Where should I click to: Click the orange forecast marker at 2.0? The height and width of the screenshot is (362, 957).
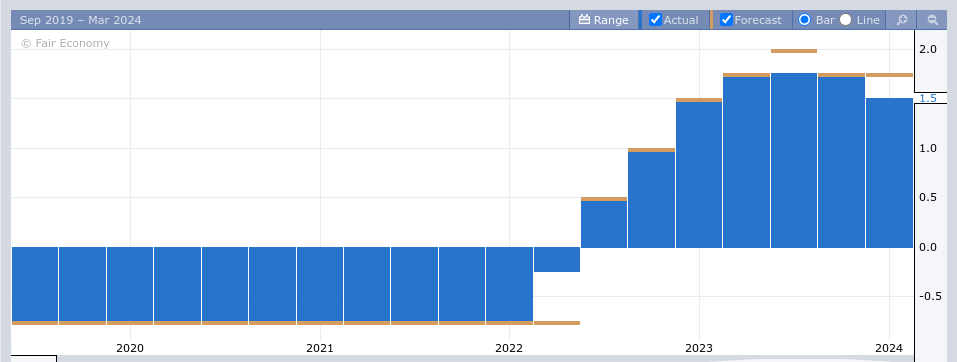pos(793,51)
